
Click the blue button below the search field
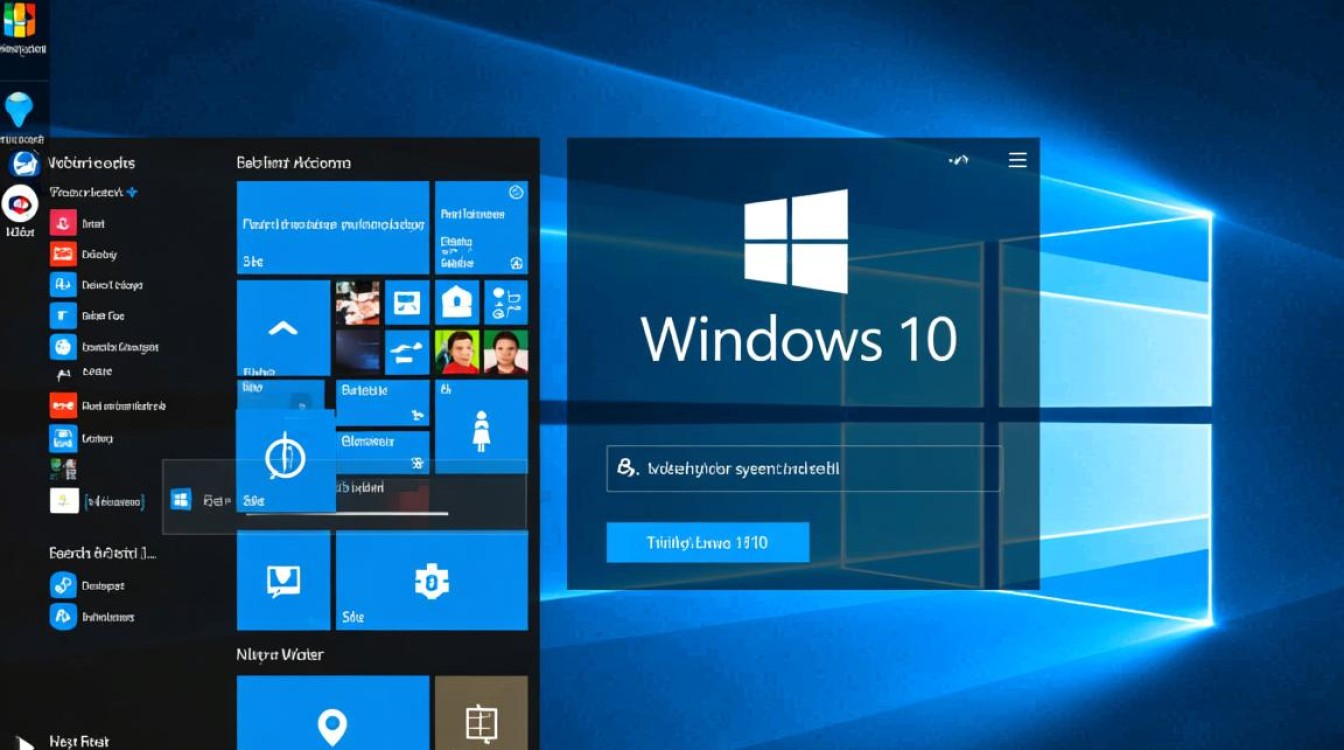point(707,542)
